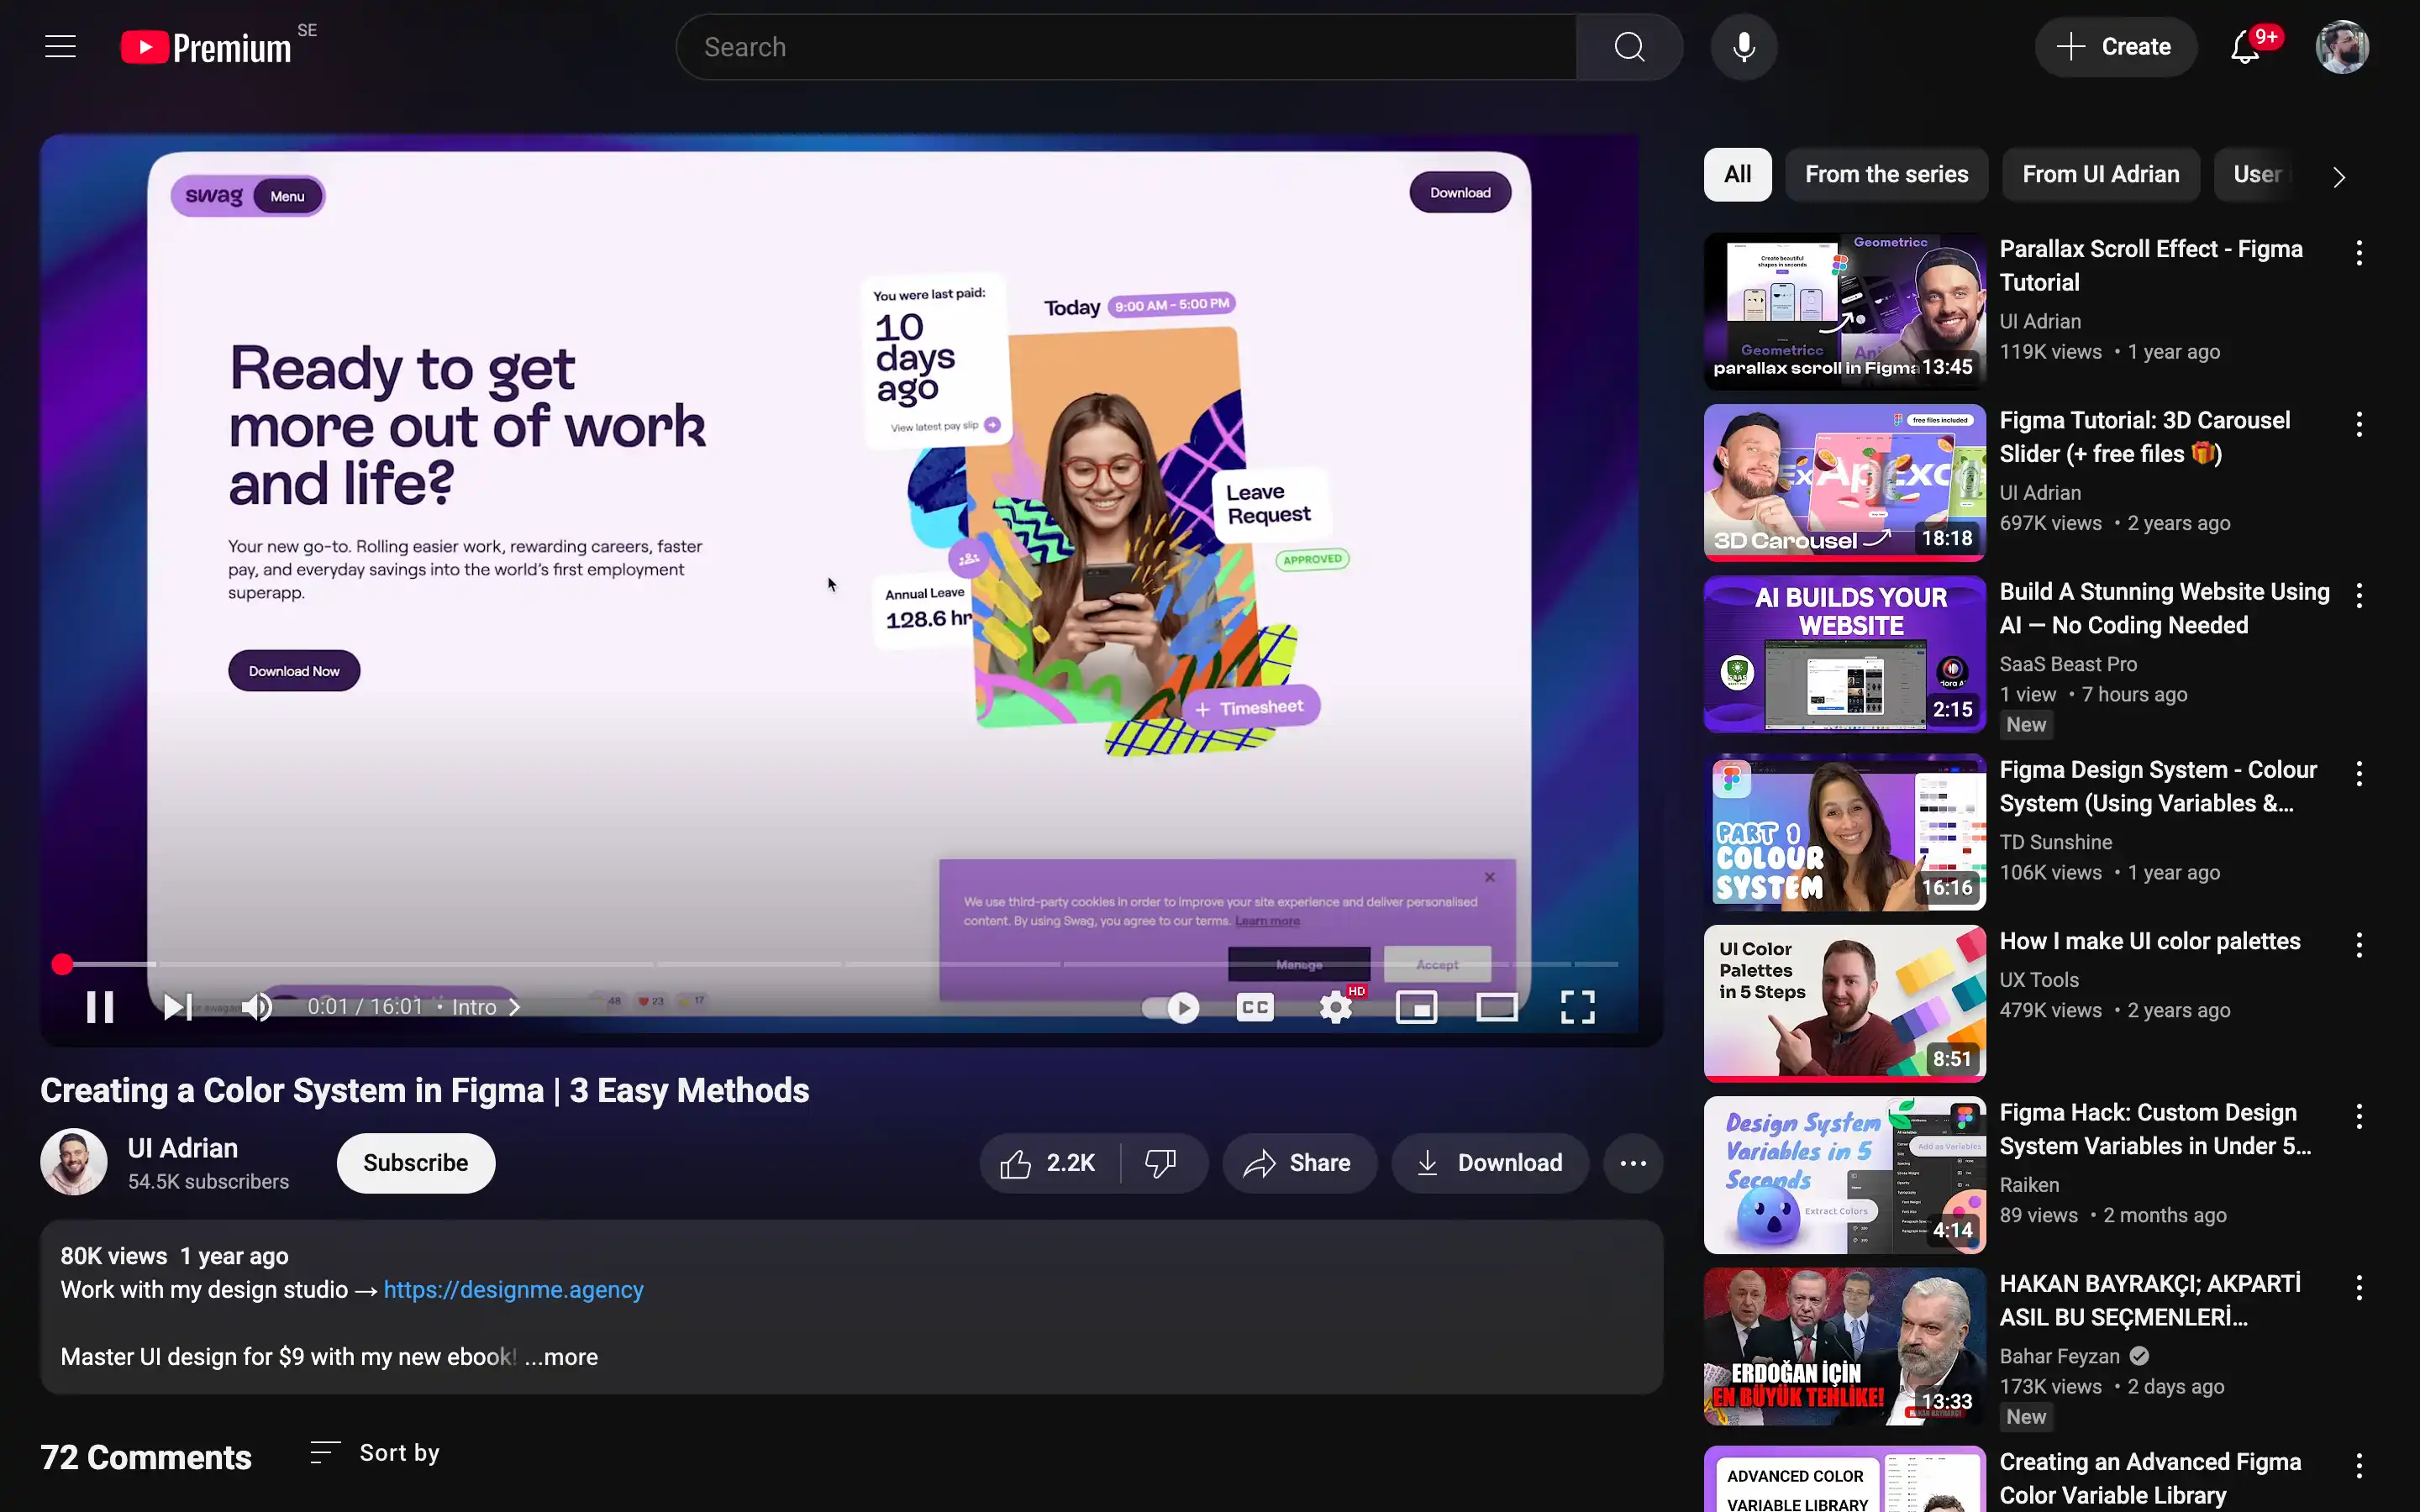
Task: Open the Create button
Action: point(2115,47)
